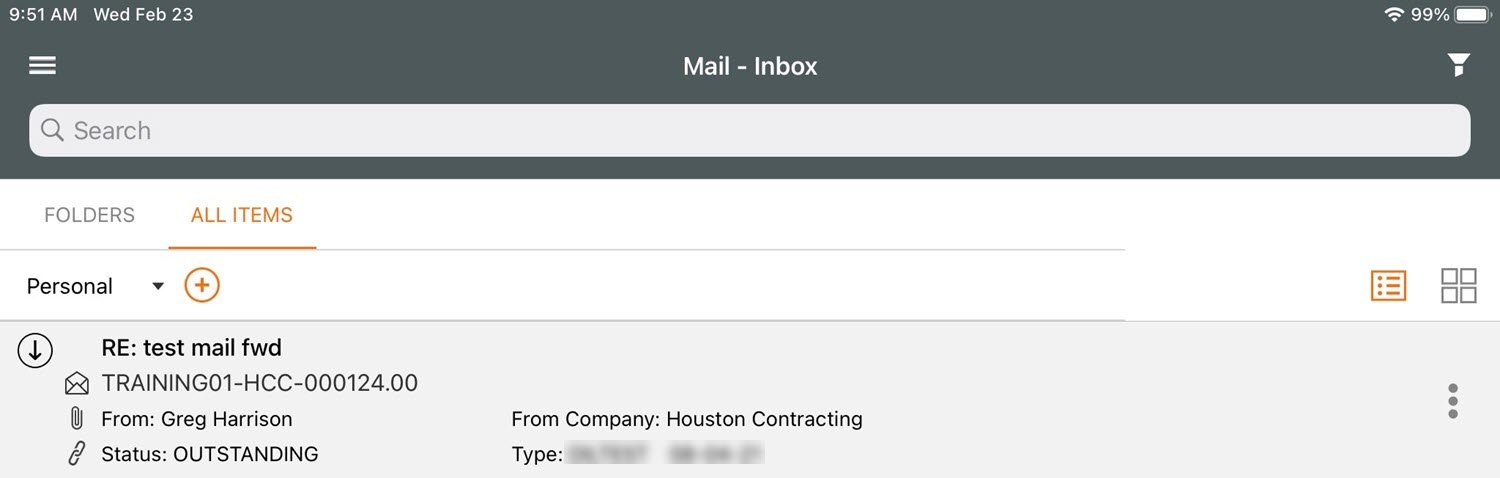Tap the download arrow circle icon
The height and width of the screenshot is (478, 1500).
(x=35, y=350)
